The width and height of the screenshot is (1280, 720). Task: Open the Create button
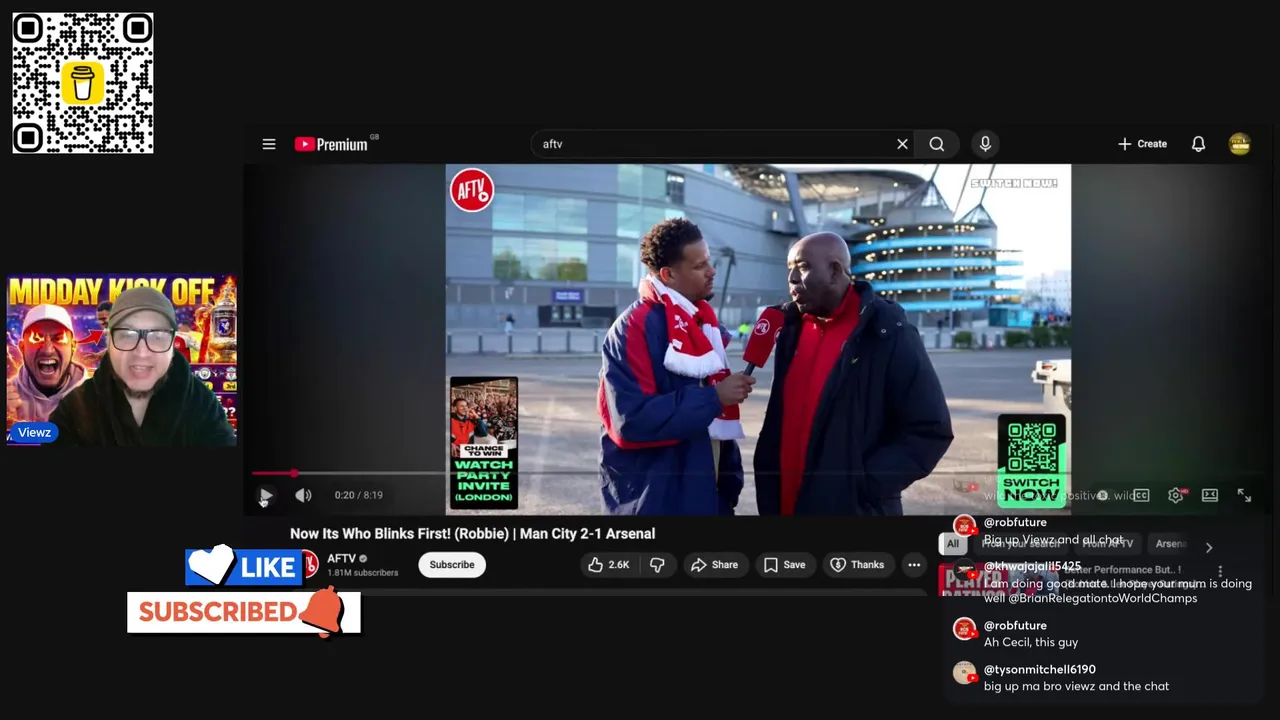[1142, 144]
